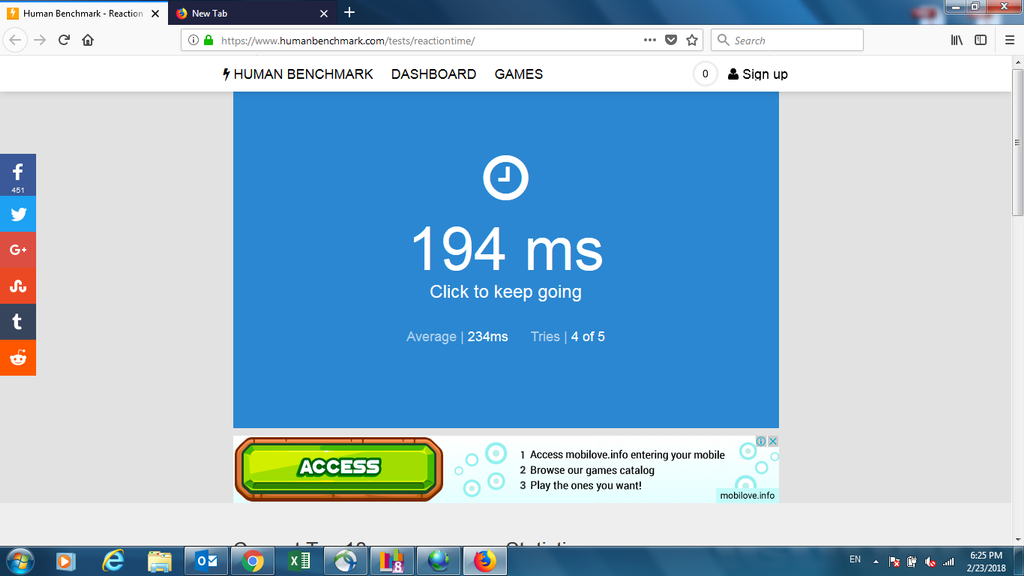The width and height of the screenshot is (1024, 576).
Task: Close the Human Benchmark tab
Action: [155, 13]
